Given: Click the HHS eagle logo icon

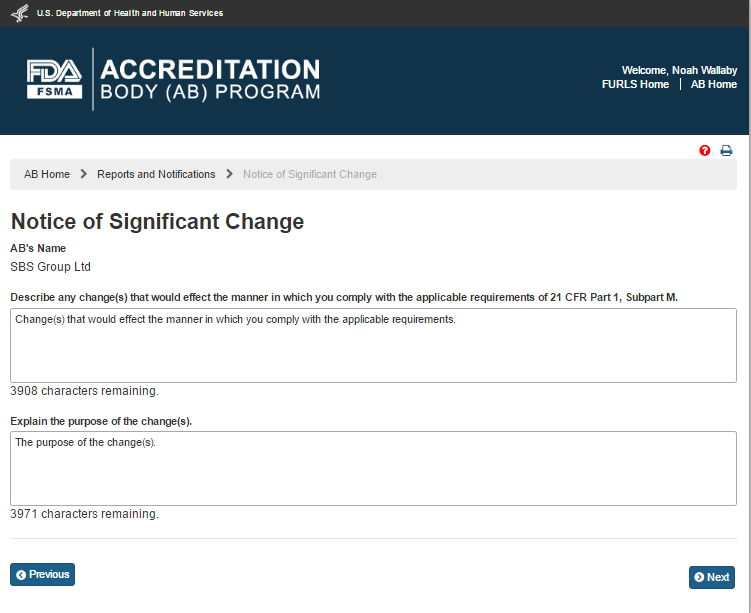Looking at the screenshot, I should tap(19, 13).
